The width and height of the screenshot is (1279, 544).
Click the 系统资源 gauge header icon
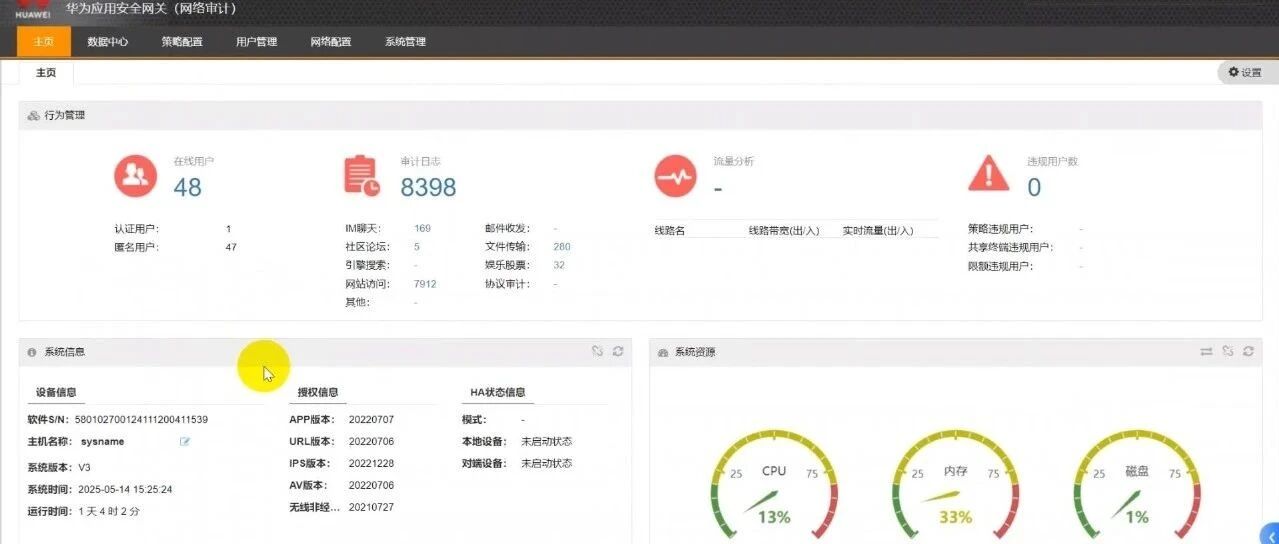pos(663,352)
